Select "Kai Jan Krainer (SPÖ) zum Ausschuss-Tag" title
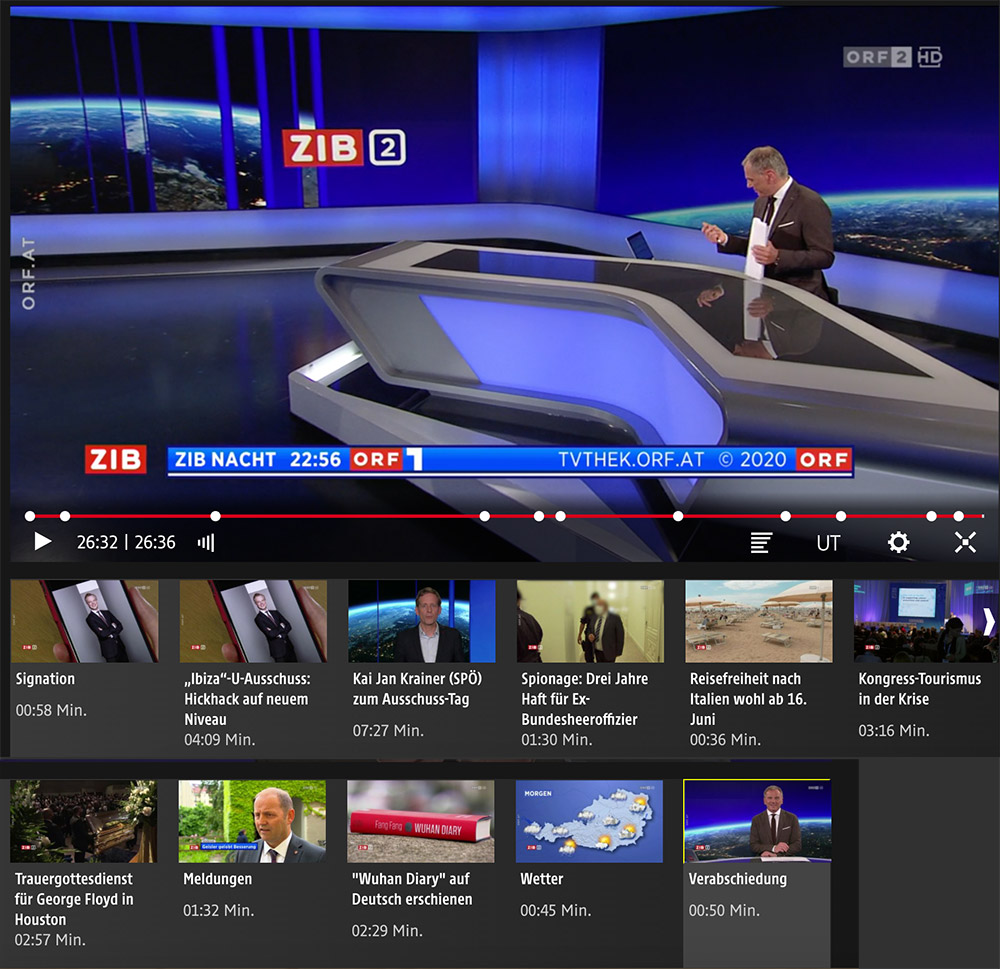The image size is (1000, 969). 417,689
